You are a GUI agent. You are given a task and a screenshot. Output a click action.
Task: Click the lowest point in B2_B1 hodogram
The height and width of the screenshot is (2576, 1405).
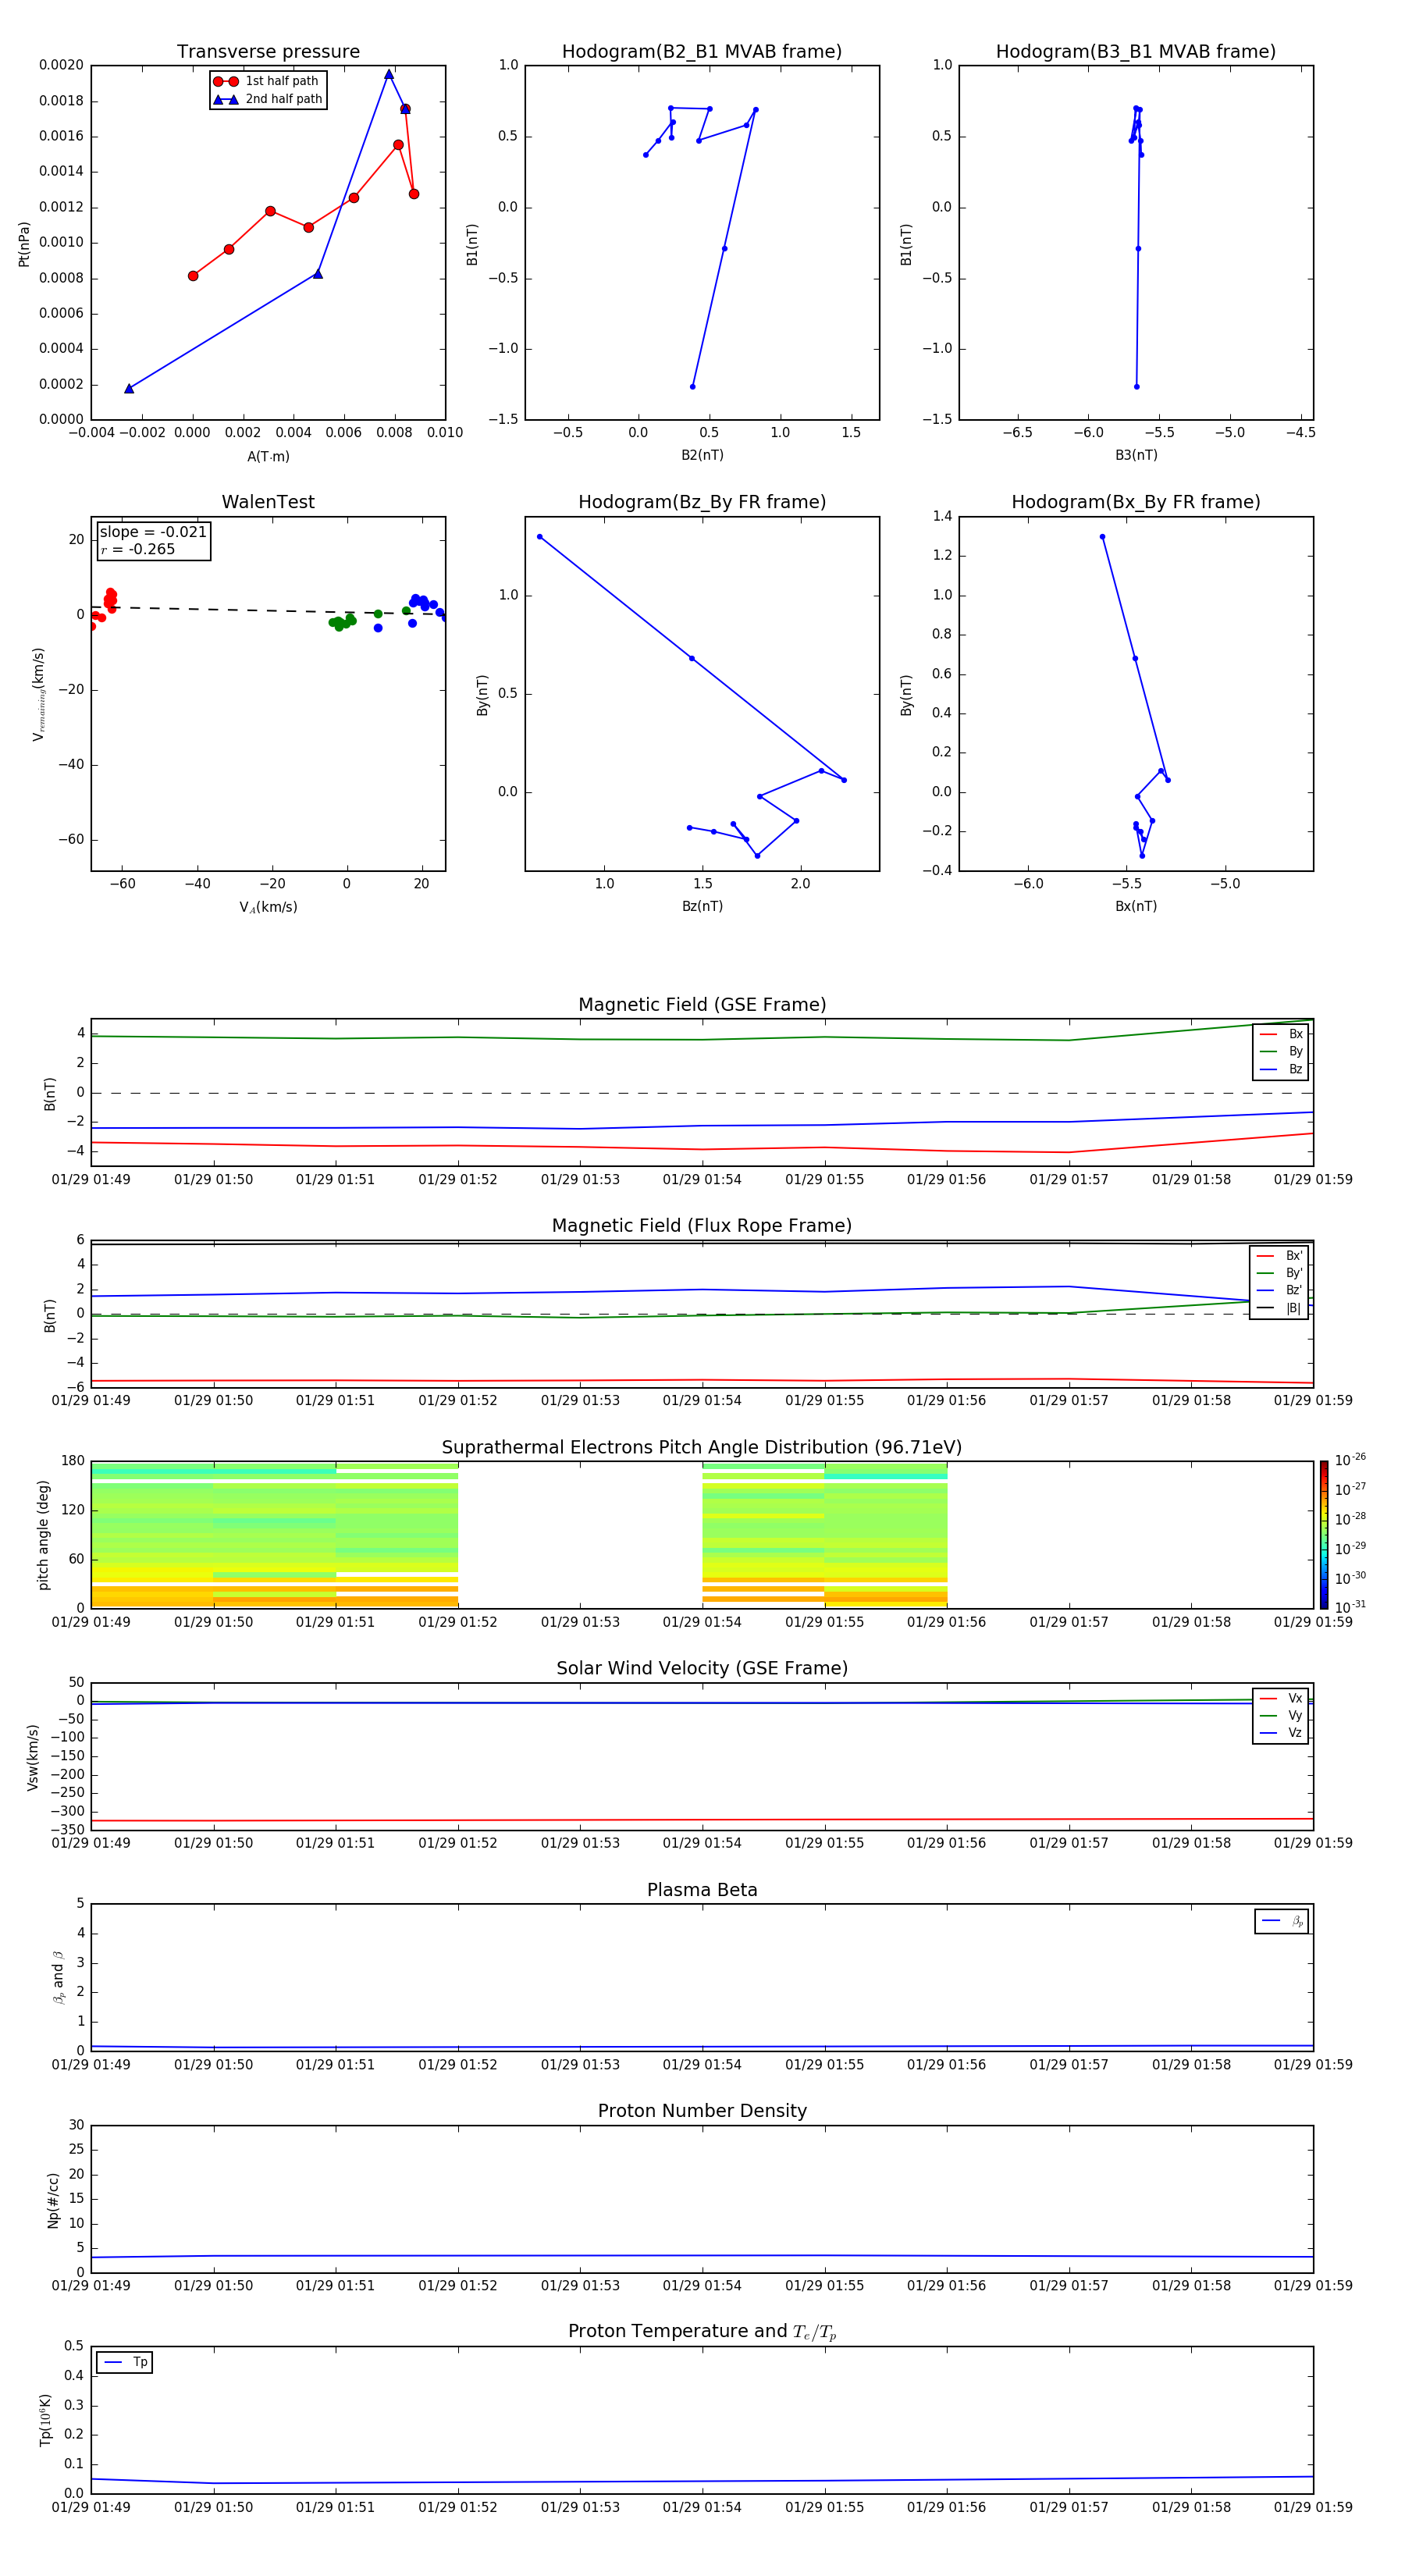[692, 386]
